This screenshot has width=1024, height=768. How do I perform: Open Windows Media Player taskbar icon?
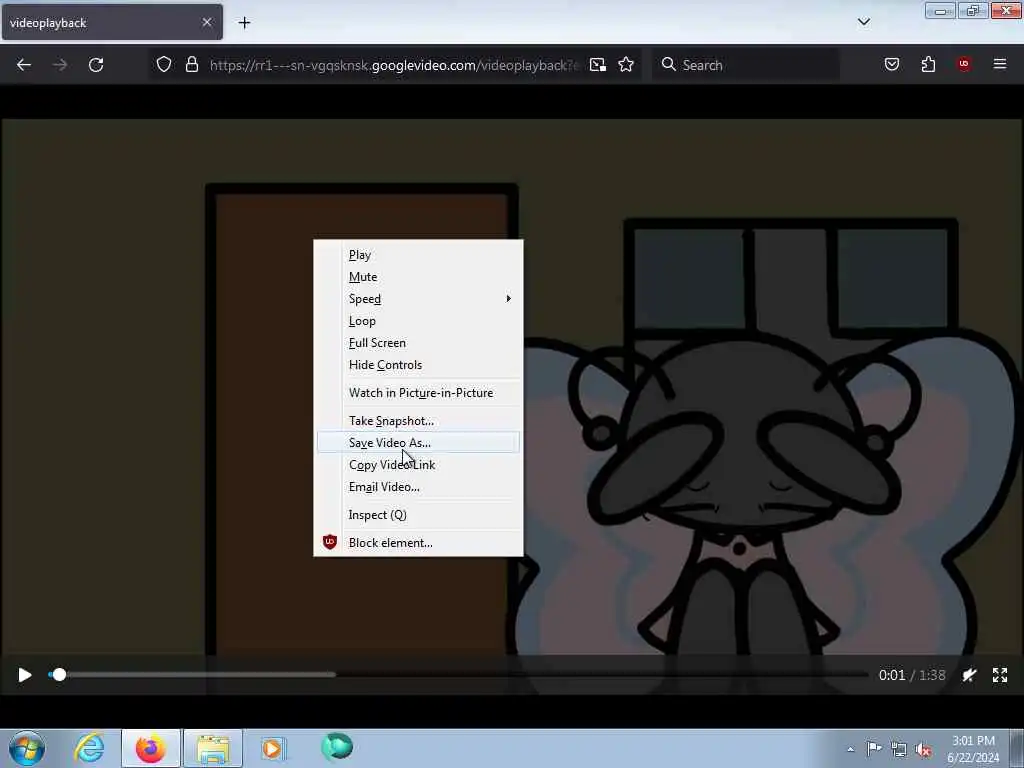[273, 748]
